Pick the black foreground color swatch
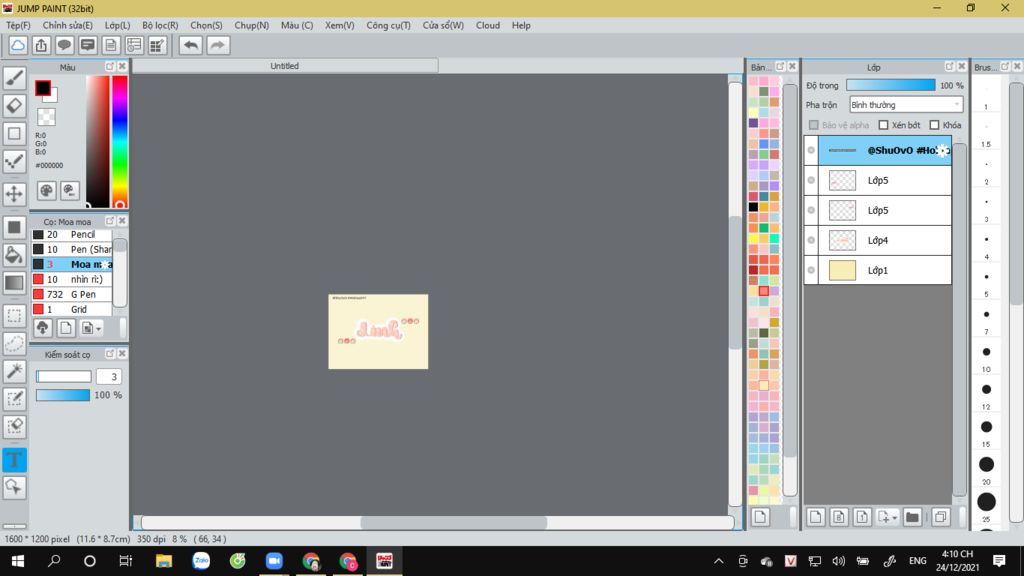Screen dimensions: 1024x576 pyautogui.click(x=43, y=88)
